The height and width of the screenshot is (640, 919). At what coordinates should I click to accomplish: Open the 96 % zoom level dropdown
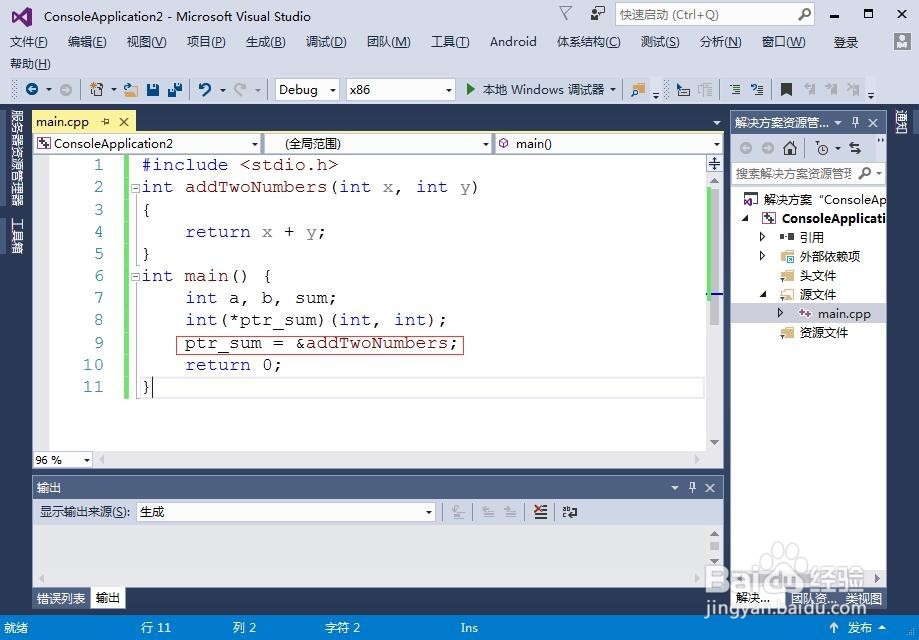(x=87, y=460)
